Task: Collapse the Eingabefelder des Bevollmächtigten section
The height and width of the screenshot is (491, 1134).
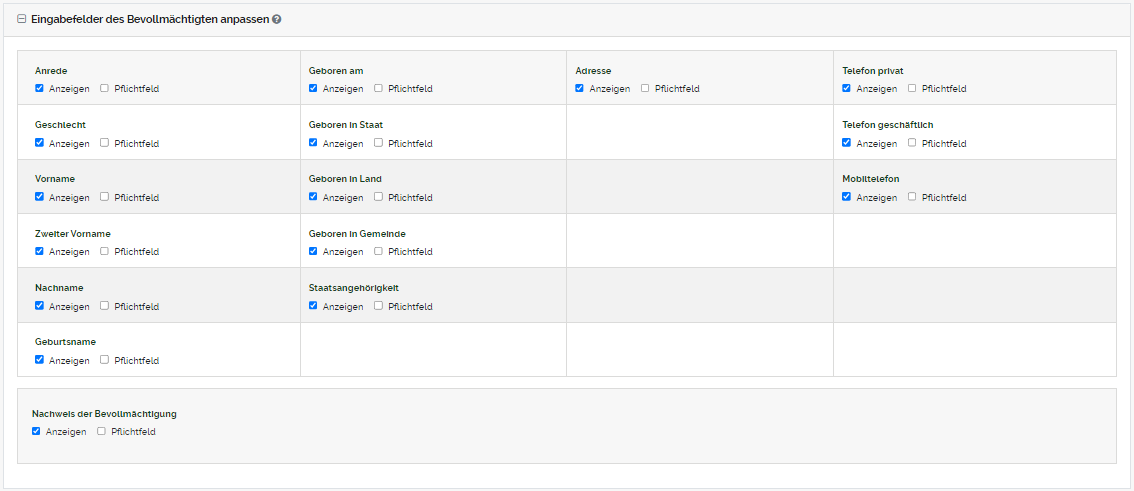Action: click(x=22, y=19)
